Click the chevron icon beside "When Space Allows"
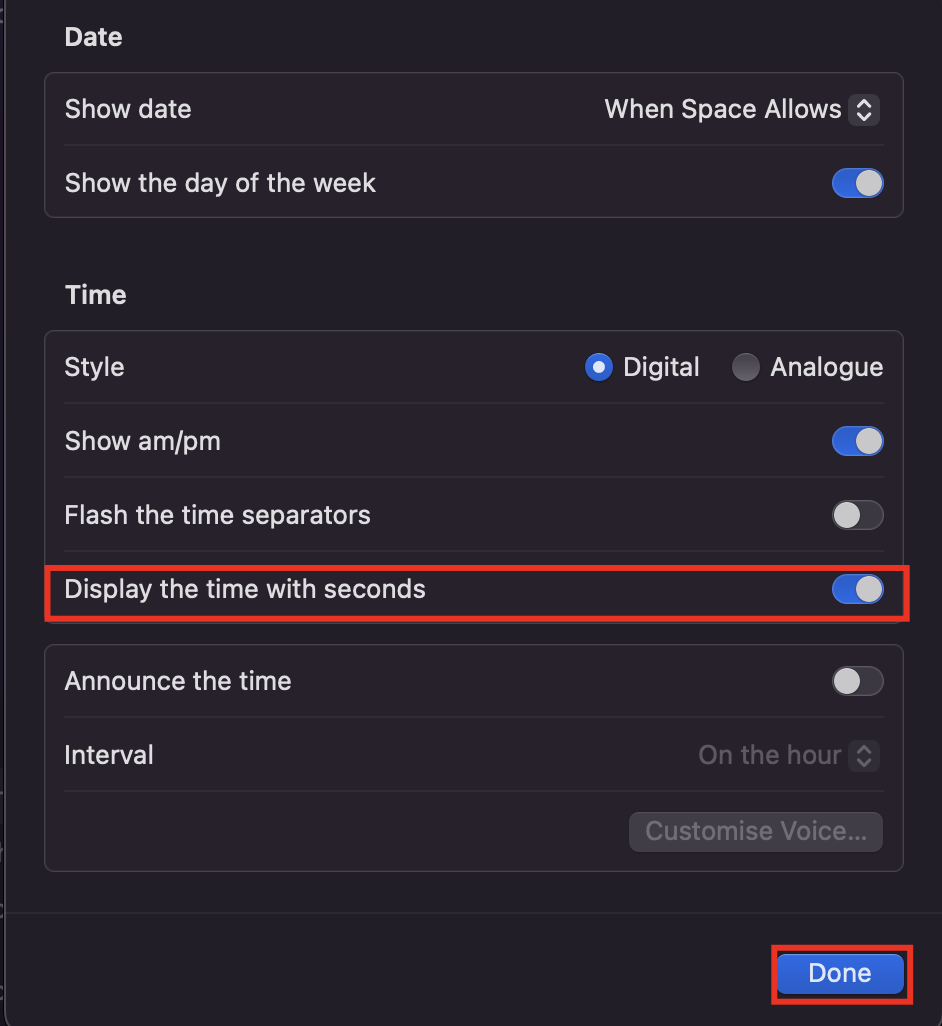Screen dimensions: 942x1026 pyautogui.click(x=863, y=110)
